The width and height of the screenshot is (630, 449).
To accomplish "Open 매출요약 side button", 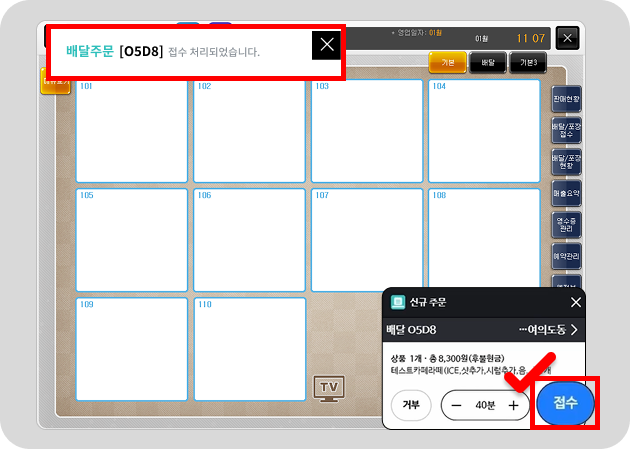I will pyautogui.click(x=566, y=193).
